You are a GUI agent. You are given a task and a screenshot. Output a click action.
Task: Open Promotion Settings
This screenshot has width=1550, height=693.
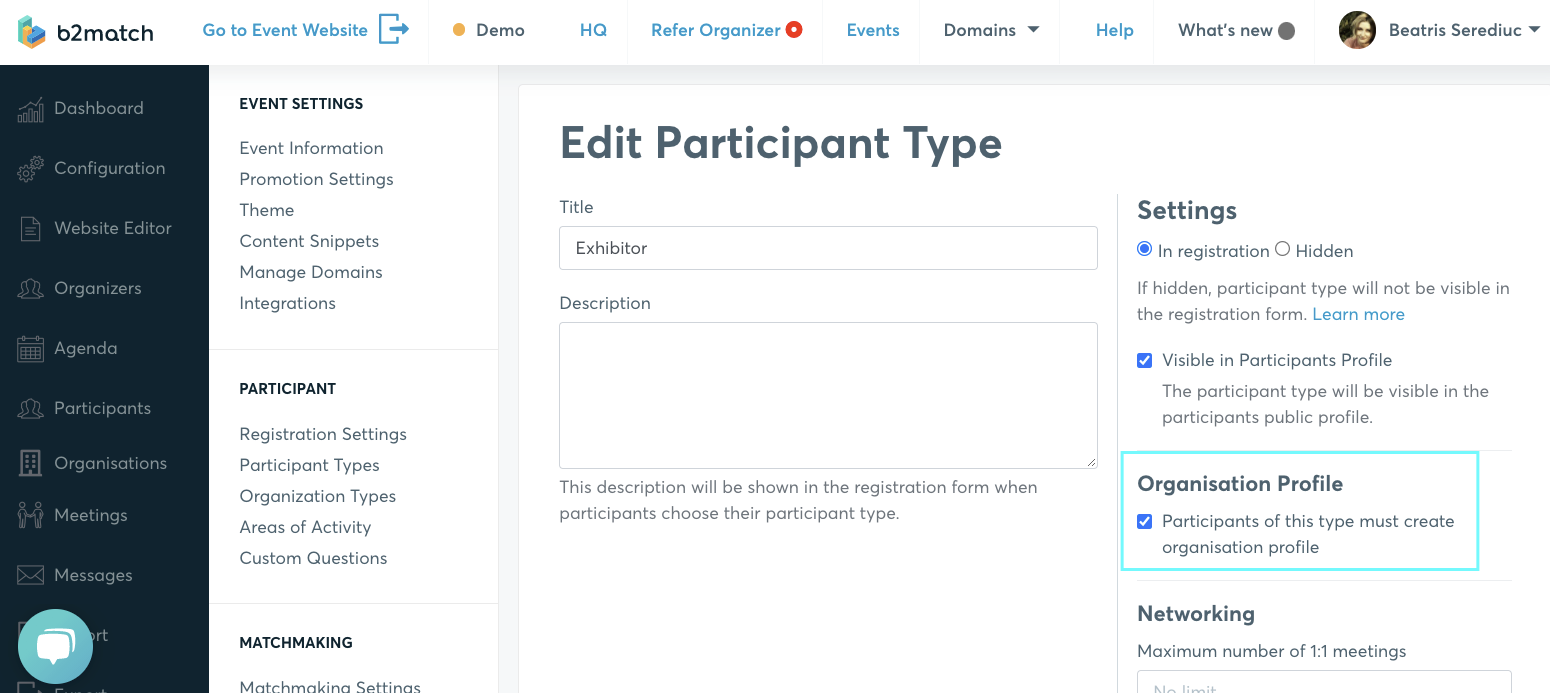pyautogui.click(x=316, y=179)
